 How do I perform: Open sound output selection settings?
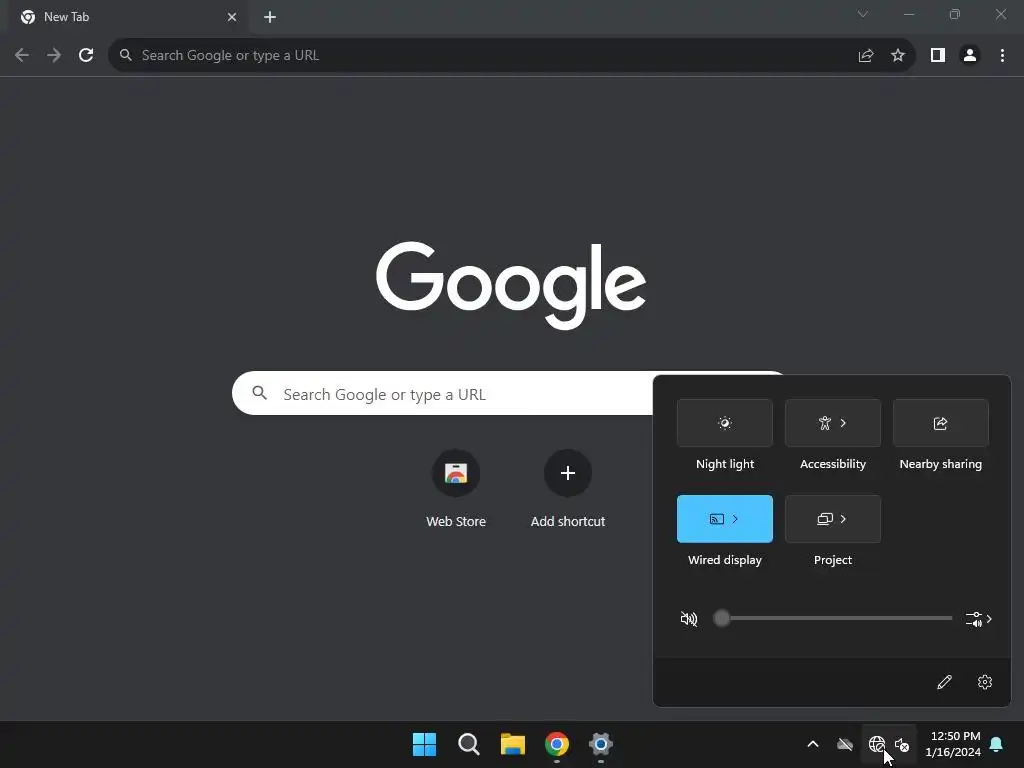tap(978, 618)
